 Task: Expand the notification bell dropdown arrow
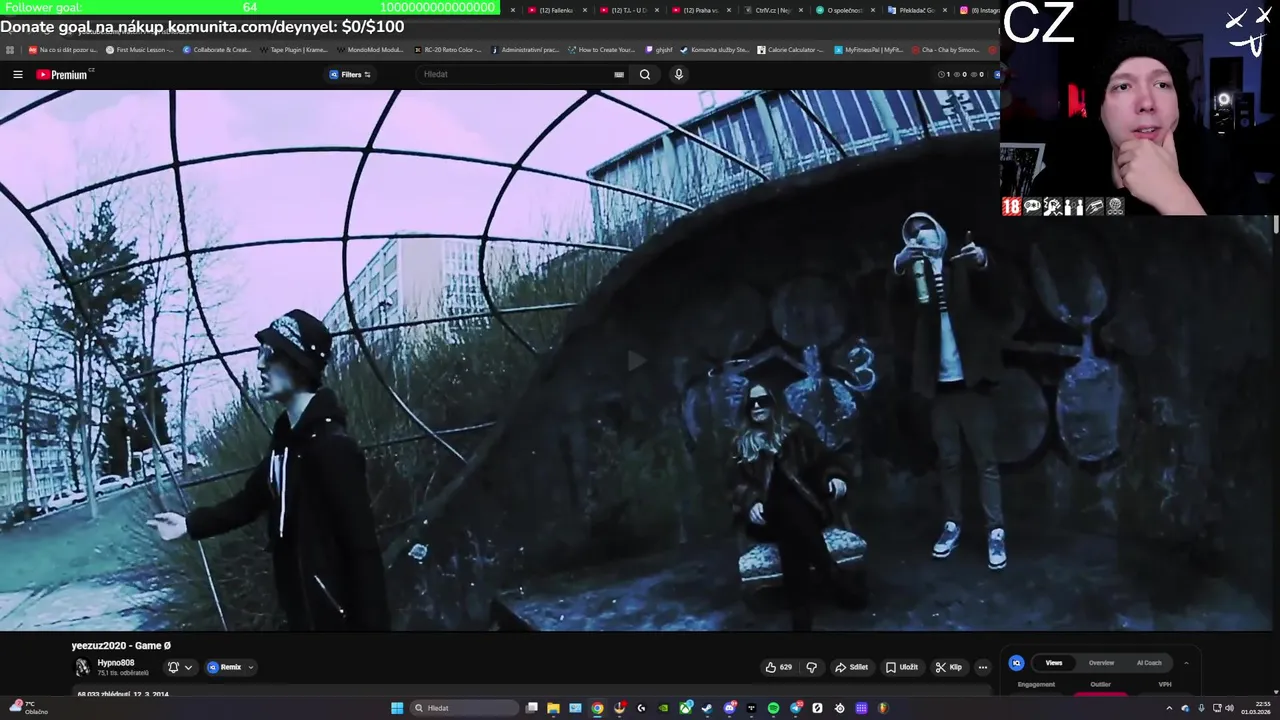pos(188,667)
